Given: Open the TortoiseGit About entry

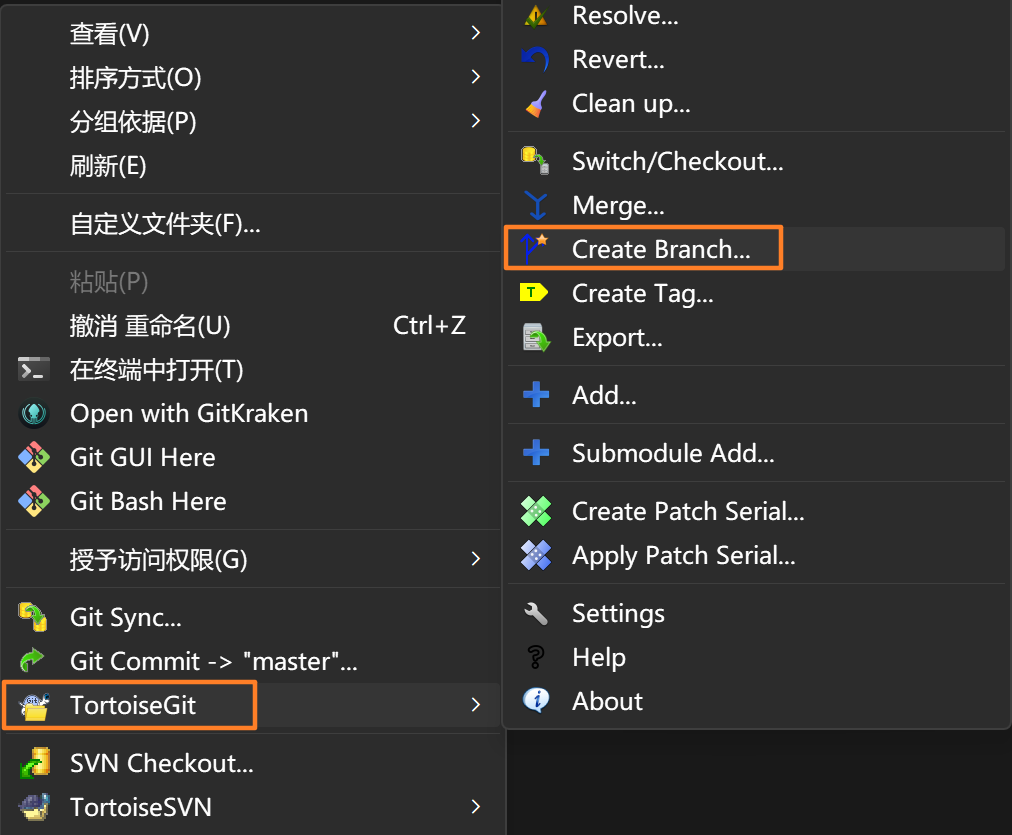Looking at the screenshot, I should click(607, 702).
